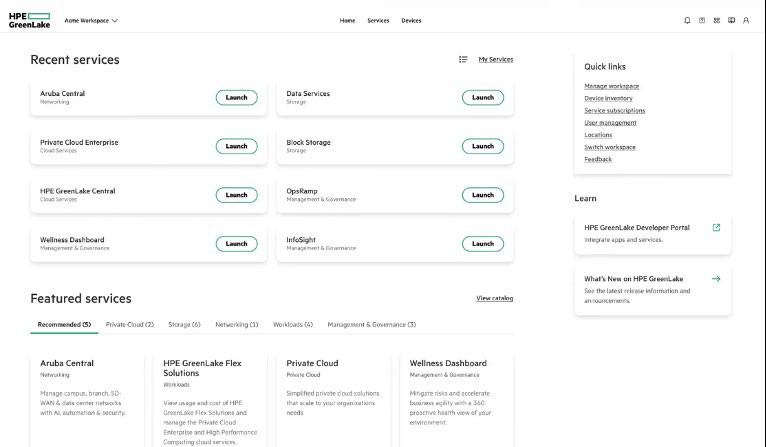Switch to Management & Governance (3) tab
The height and width of the screenshot is (447, 766).
click(372, 325)
